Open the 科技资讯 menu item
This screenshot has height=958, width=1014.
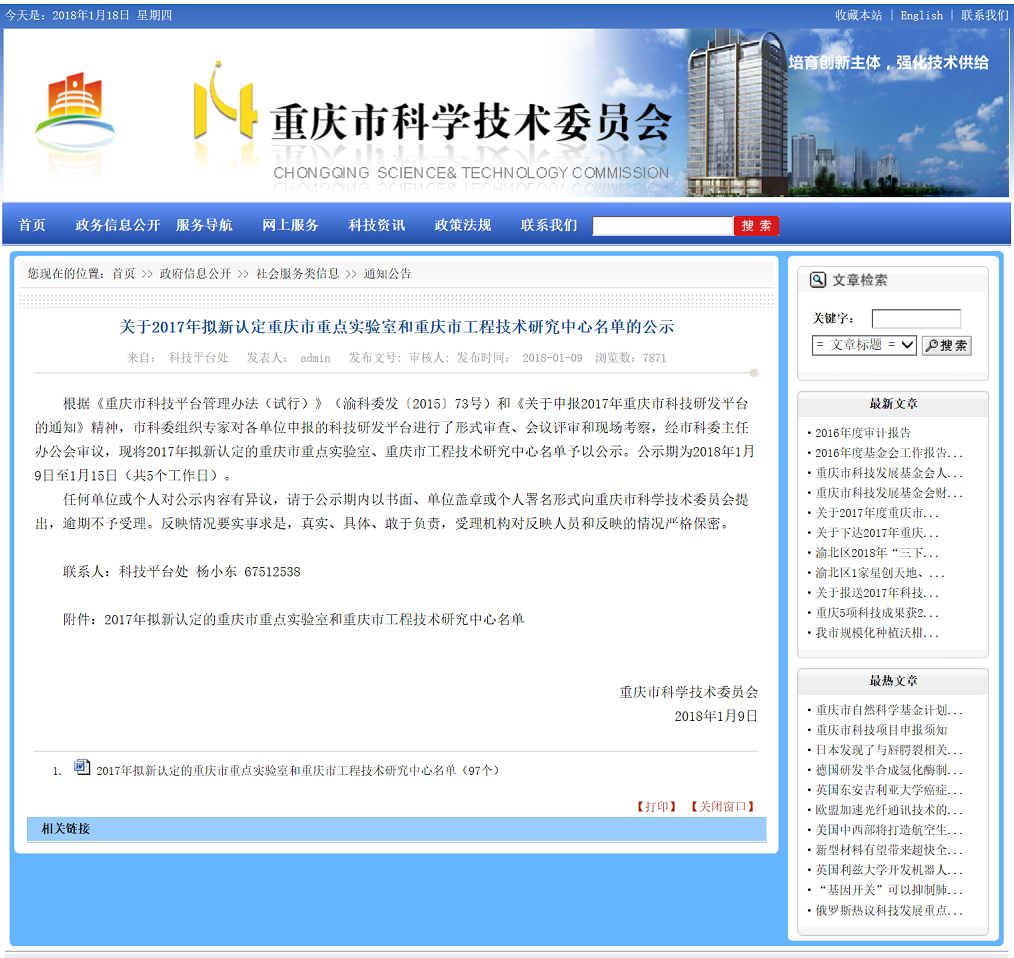(376, 225)
